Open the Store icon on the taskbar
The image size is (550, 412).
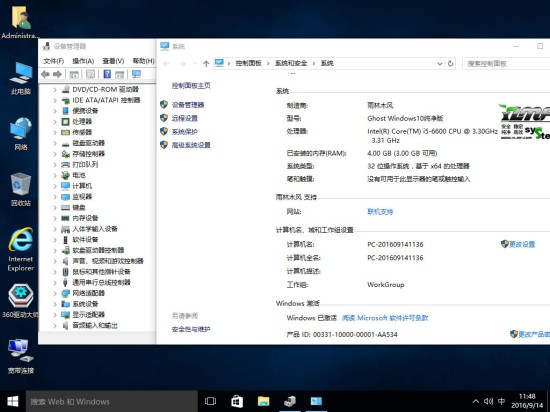pyautogui.click(x=237, y=401)
